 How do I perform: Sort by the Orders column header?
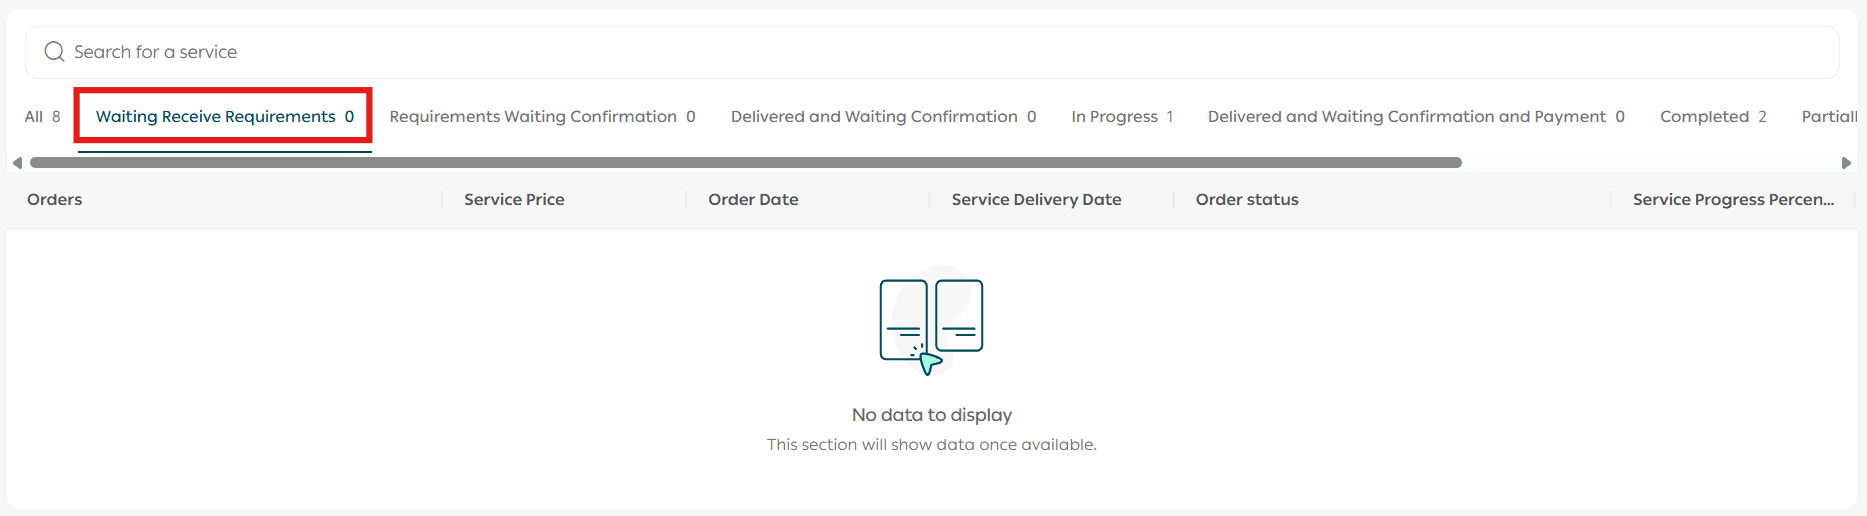coord(55,200)
